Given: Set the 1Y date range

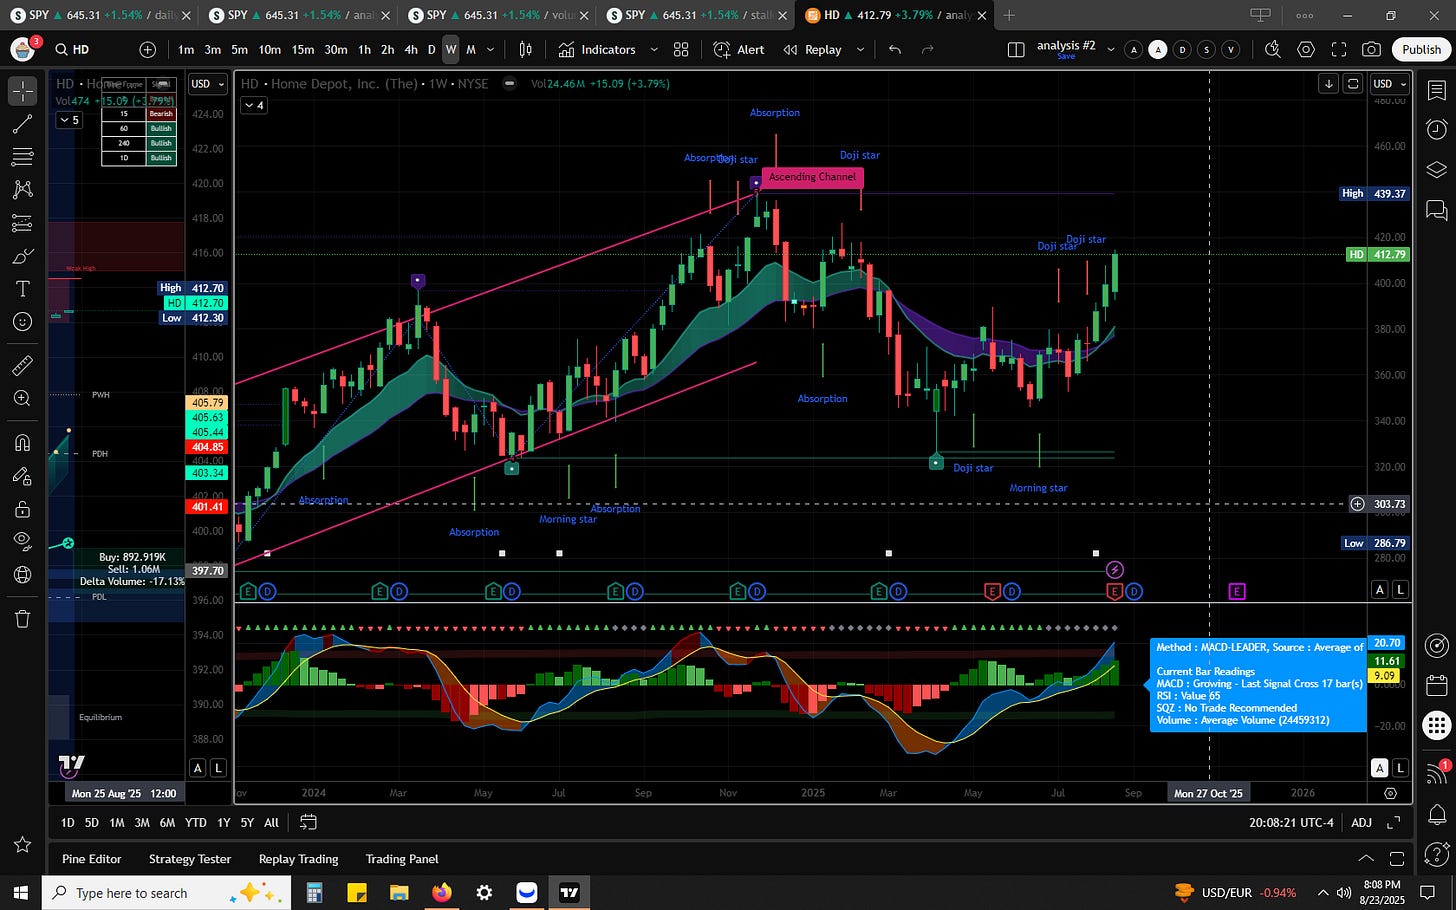Looking at the screenshot, I should tap(223, 822).
